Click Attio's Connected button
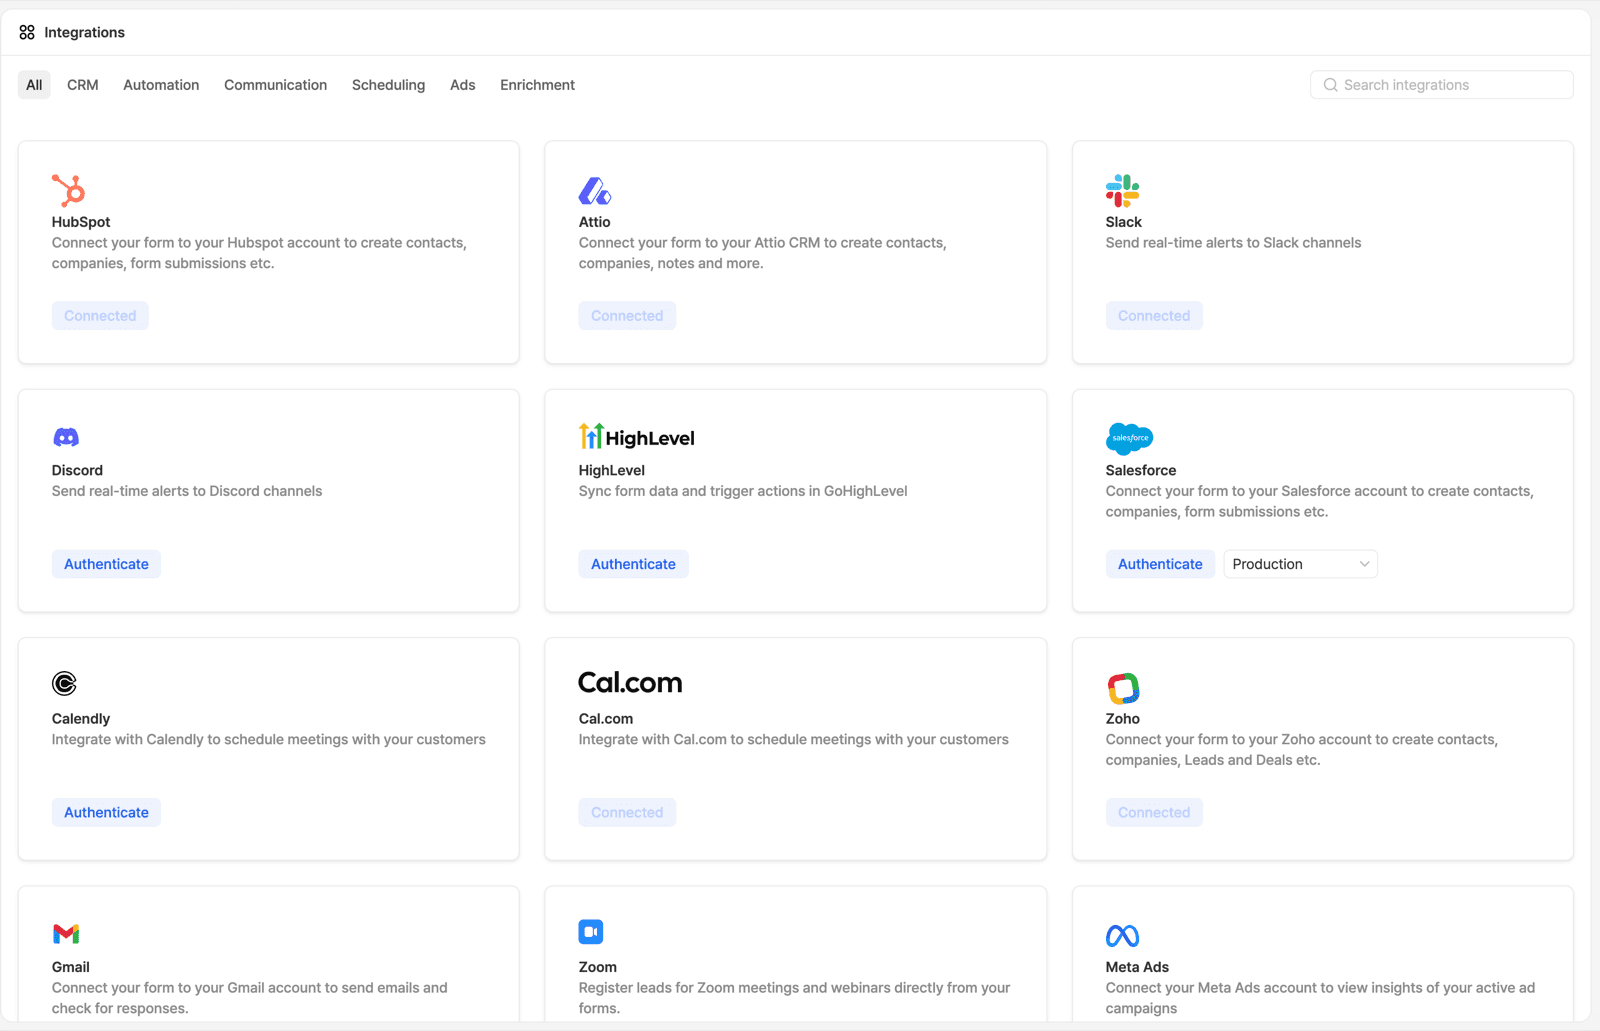Image resolution: width=1600 pixels, height=1031 pixels. [627, 316]
